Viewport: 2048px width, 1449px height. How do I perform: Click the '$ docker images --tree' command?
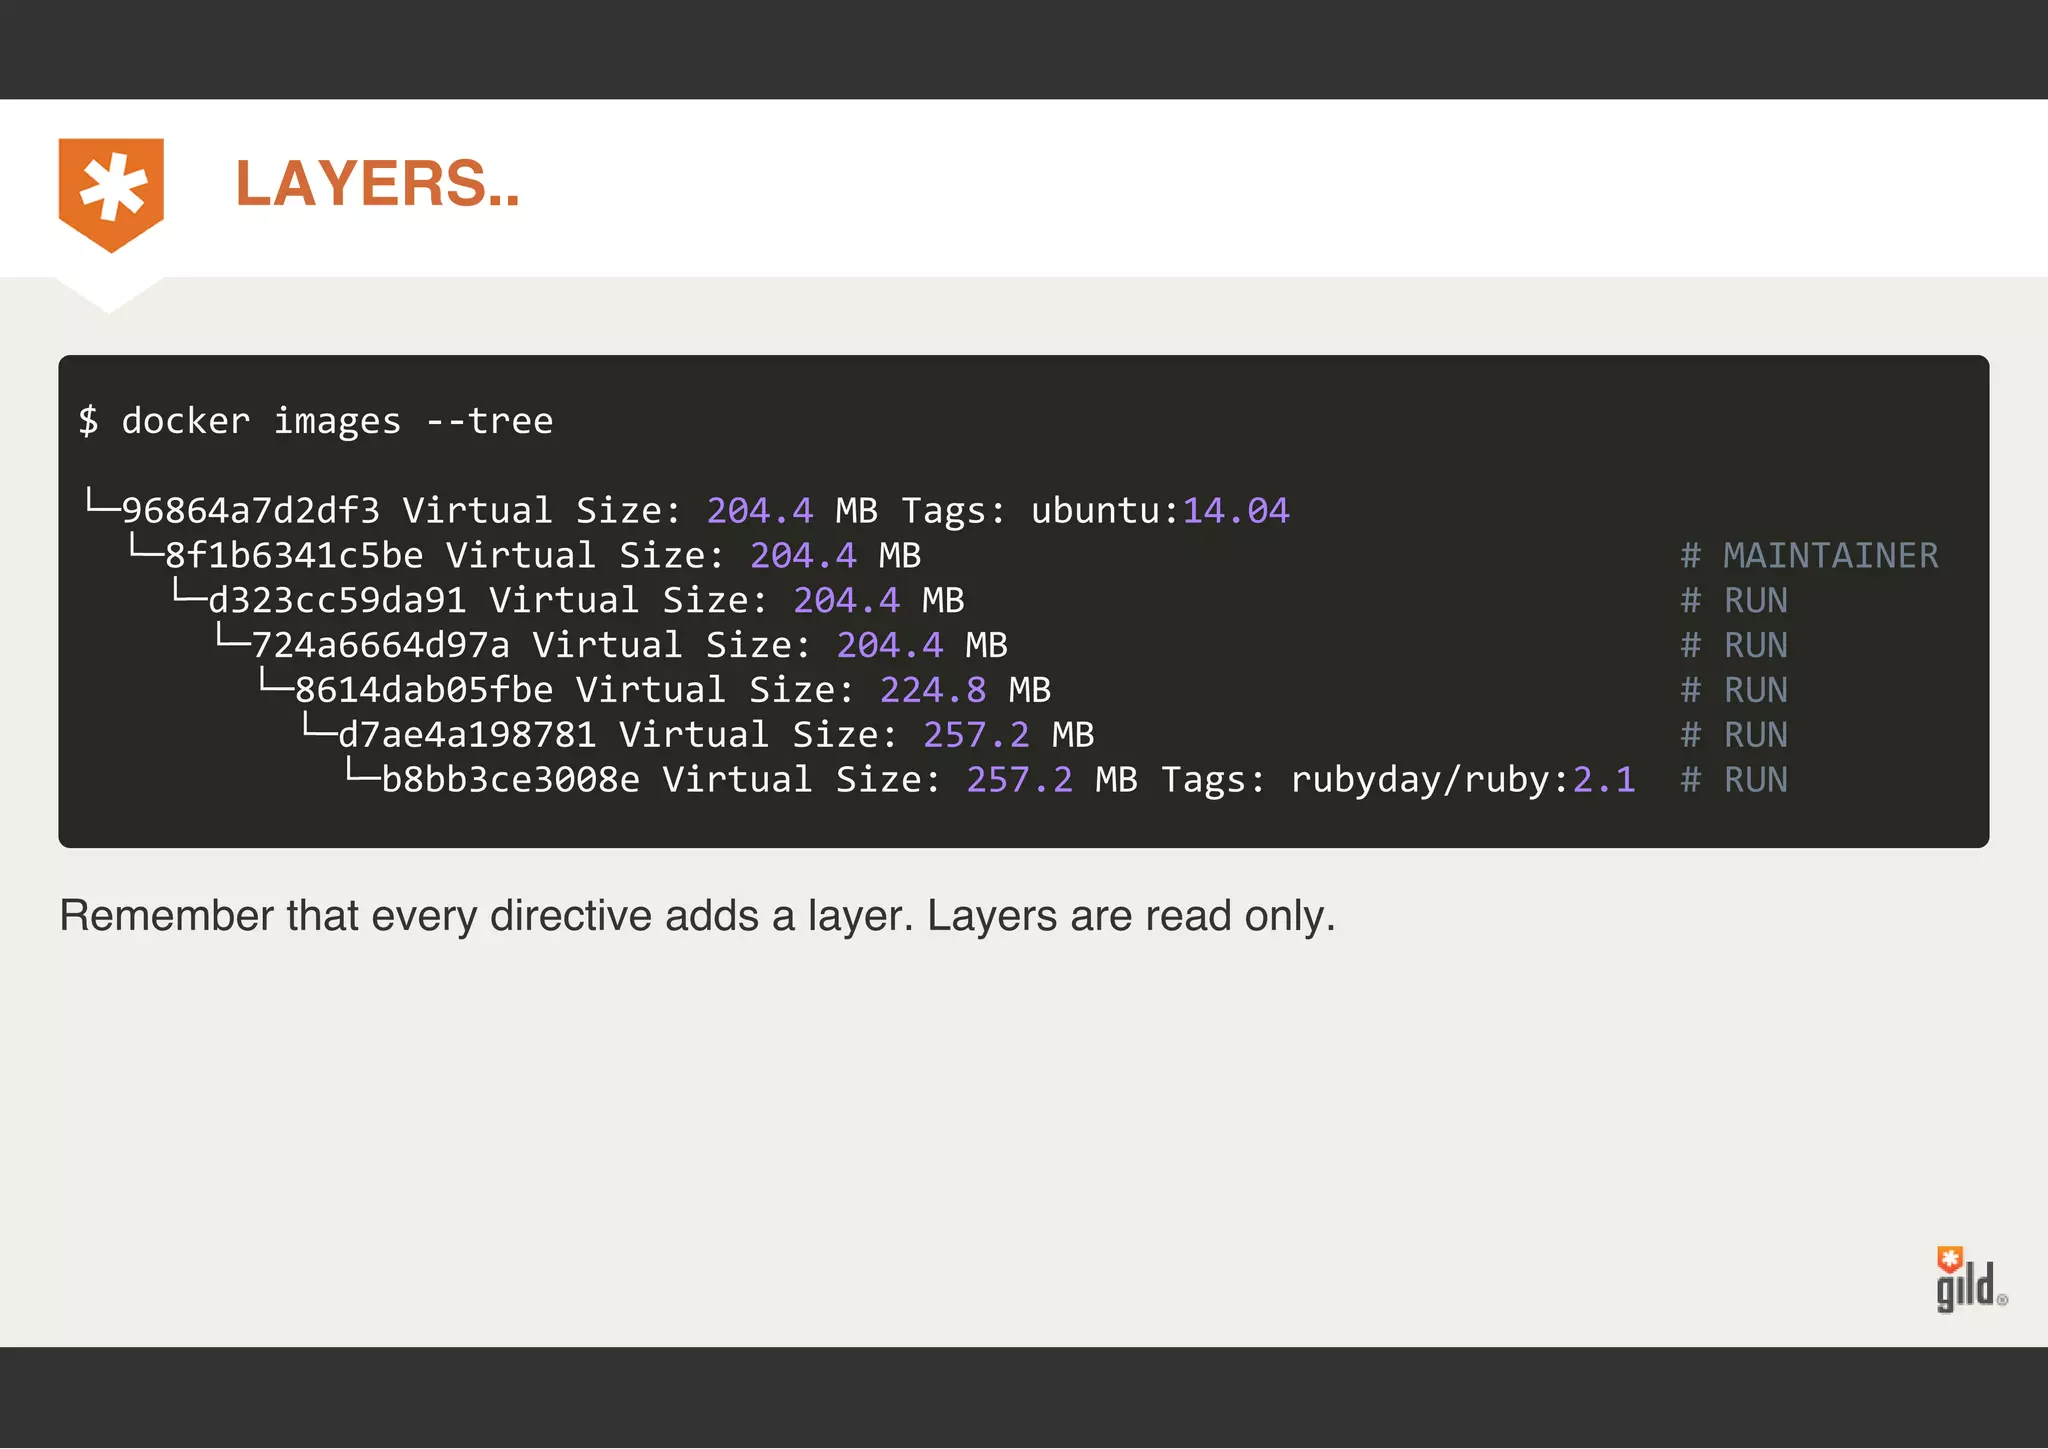[x=316, y=421]
